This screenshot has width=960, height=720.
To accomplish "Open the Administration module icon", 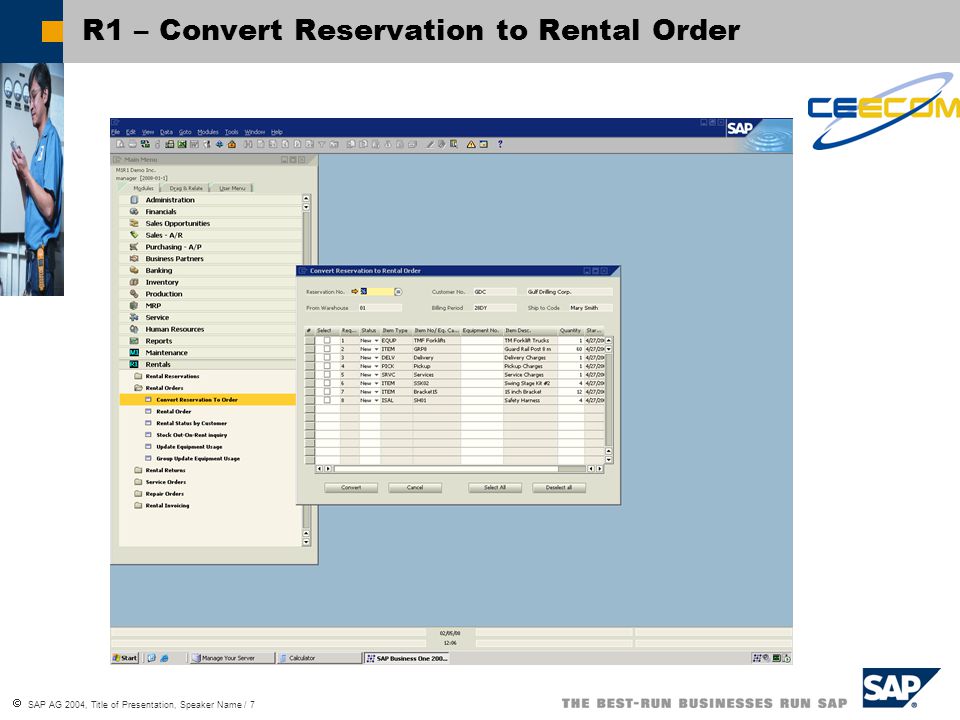I will (134, 200).
